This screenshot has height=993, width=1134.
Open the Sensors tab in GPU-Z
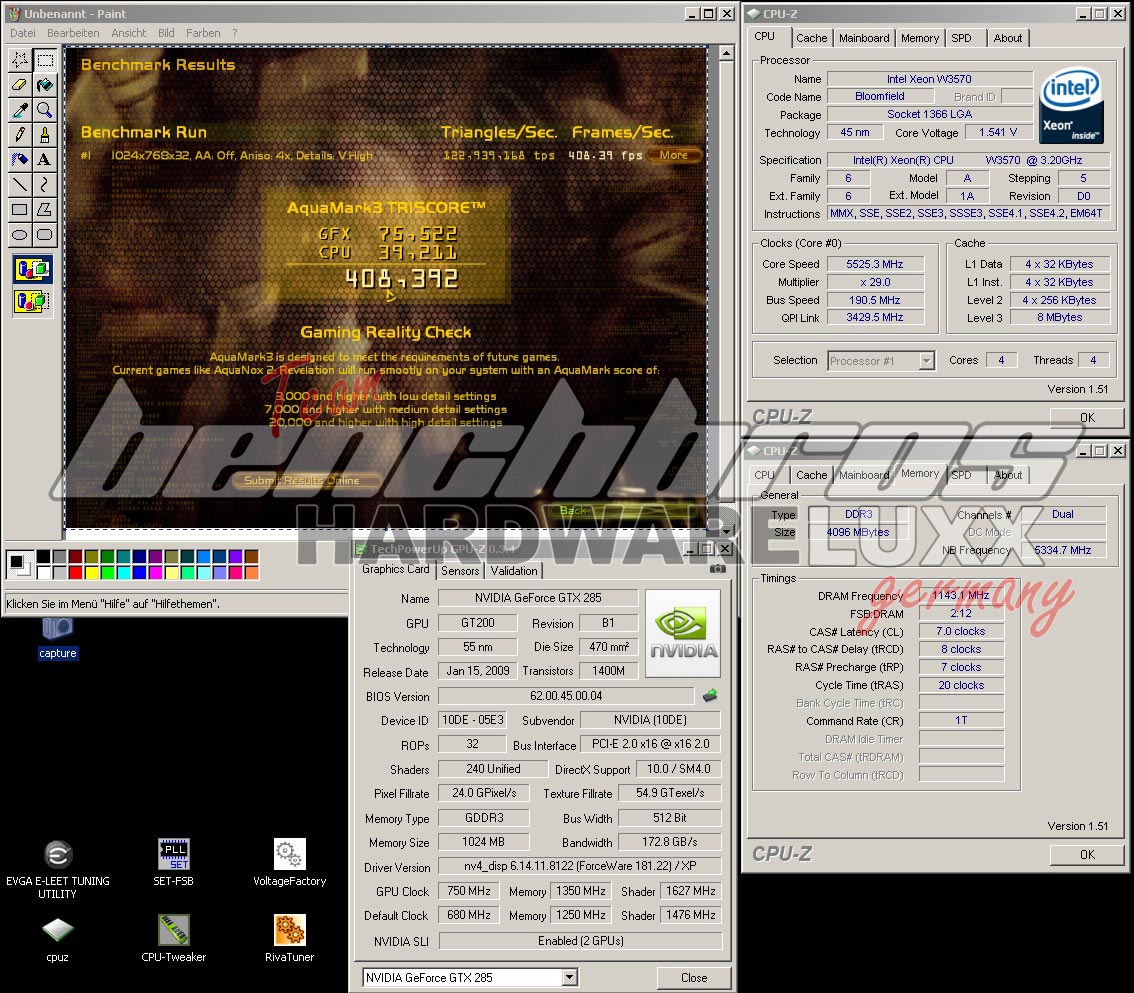click(x=460, y=571)
